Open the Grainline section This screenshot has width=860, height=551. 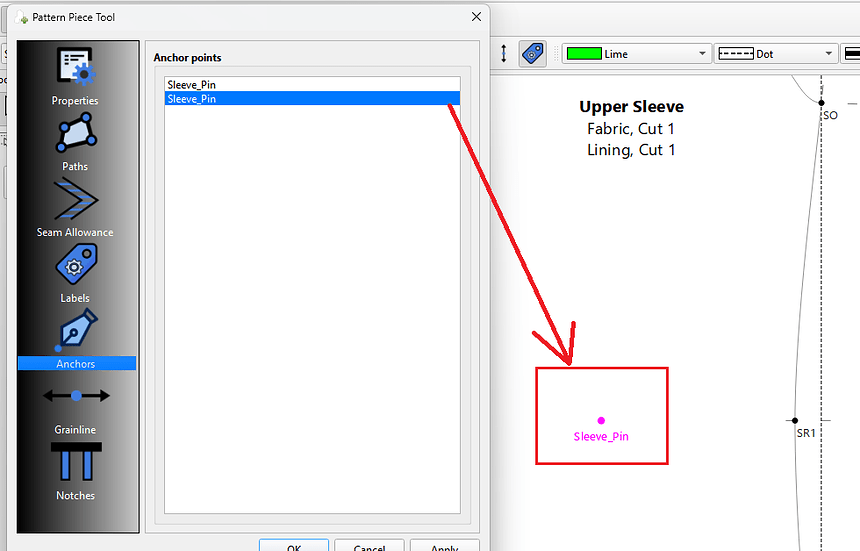click(76, 406)
